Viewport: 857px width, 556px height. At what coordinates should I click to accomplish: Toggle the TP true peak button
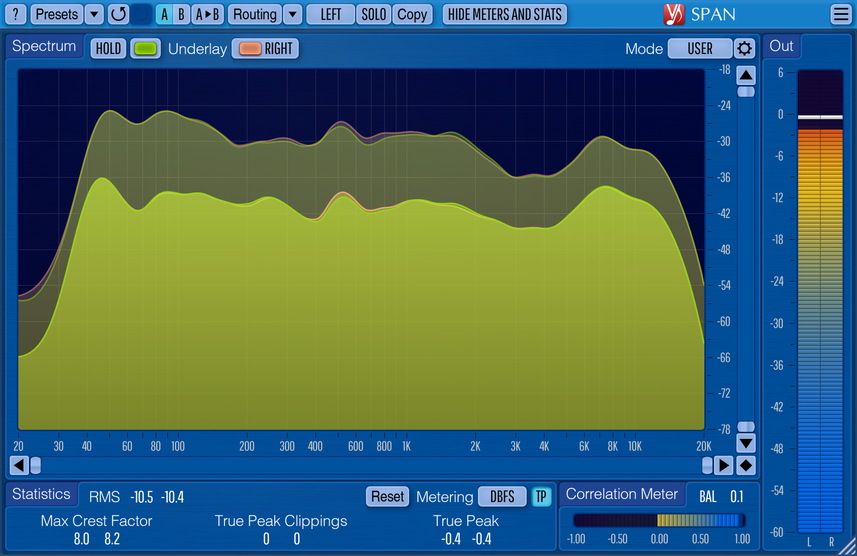point(541,496)
